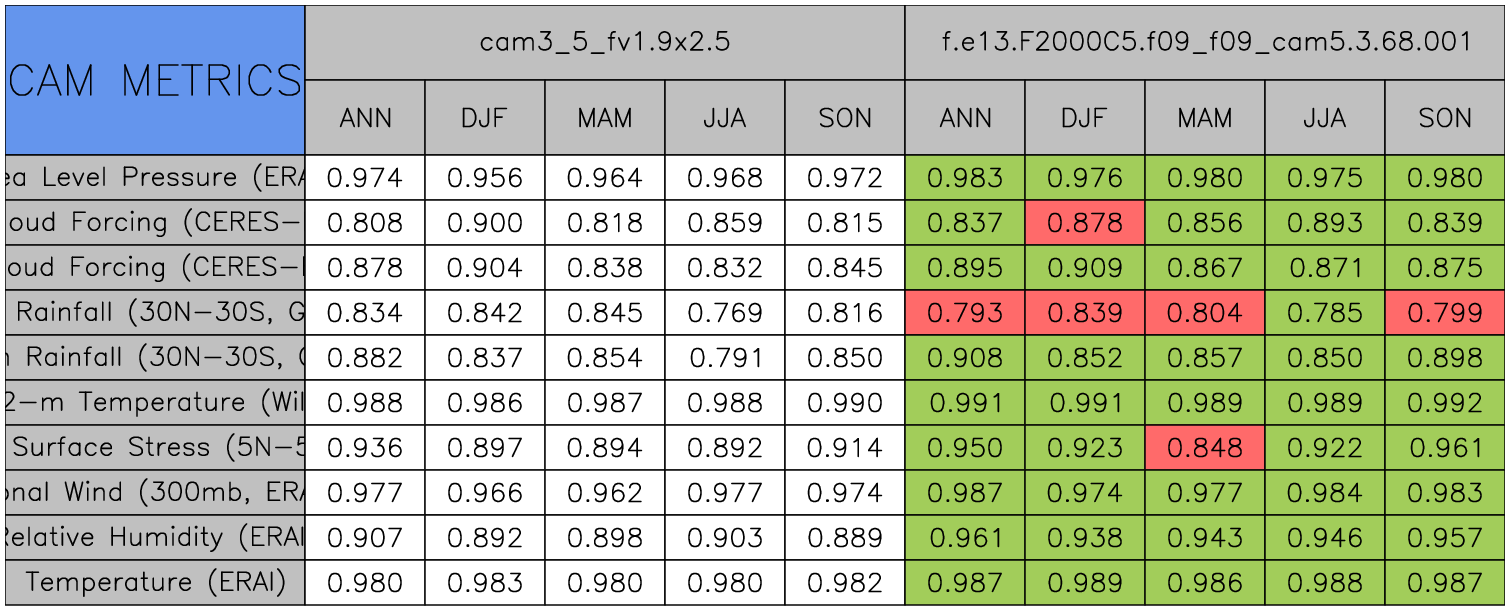The width and height of the screenshot is (1510, 611).
Task: Select the Relative Humidity (ERAI) row label
Action: click(155, 537)
